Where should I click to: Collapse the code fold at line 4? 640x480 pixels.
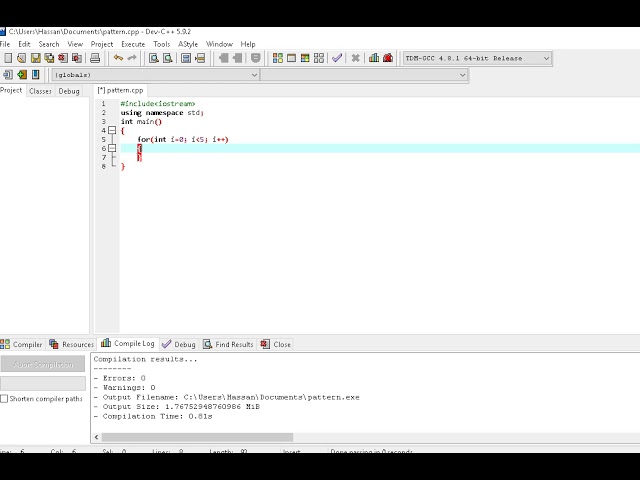pos(112,131)
